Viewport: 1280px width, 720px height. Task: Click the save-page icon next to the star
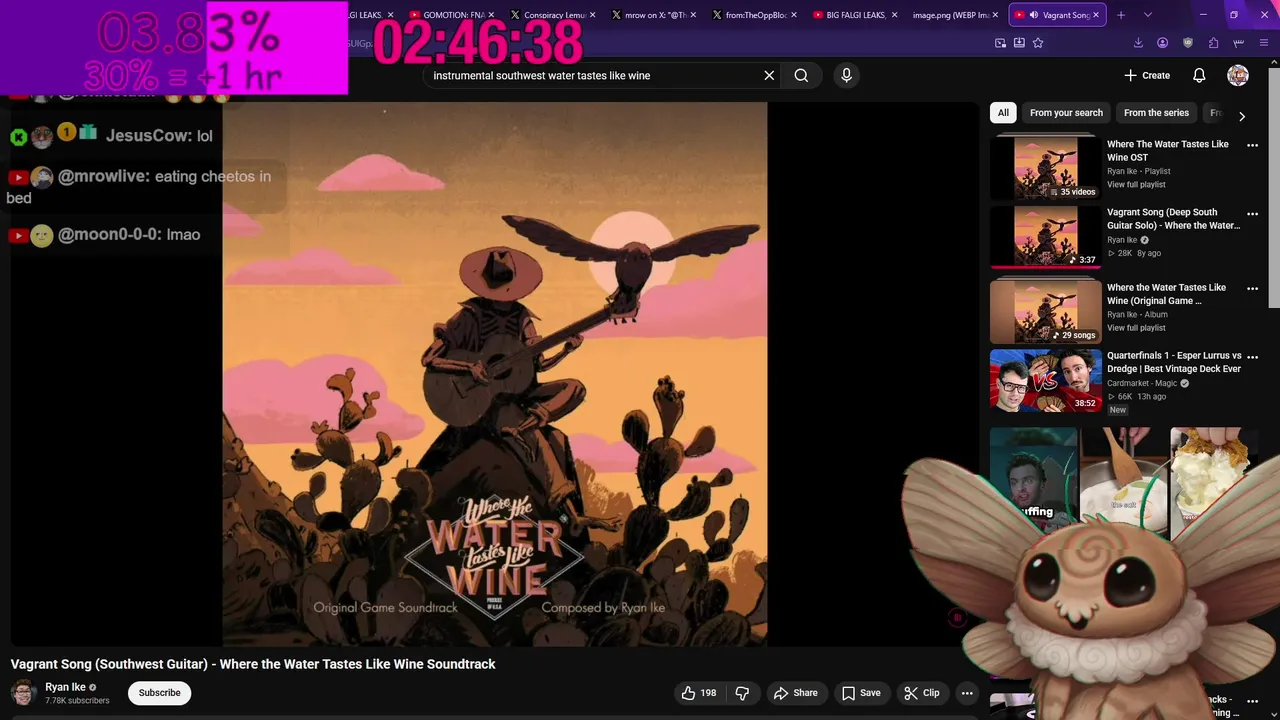(1019, 43)
